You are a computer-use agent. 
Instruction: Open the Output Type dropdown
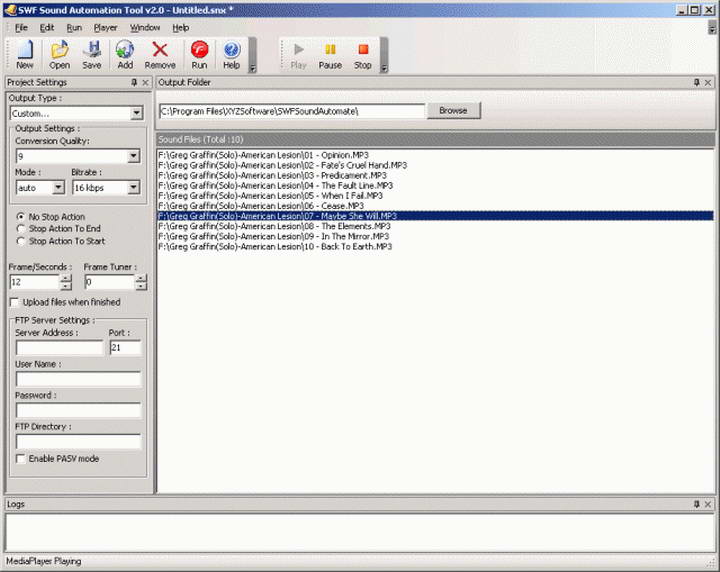coord(136,113)
